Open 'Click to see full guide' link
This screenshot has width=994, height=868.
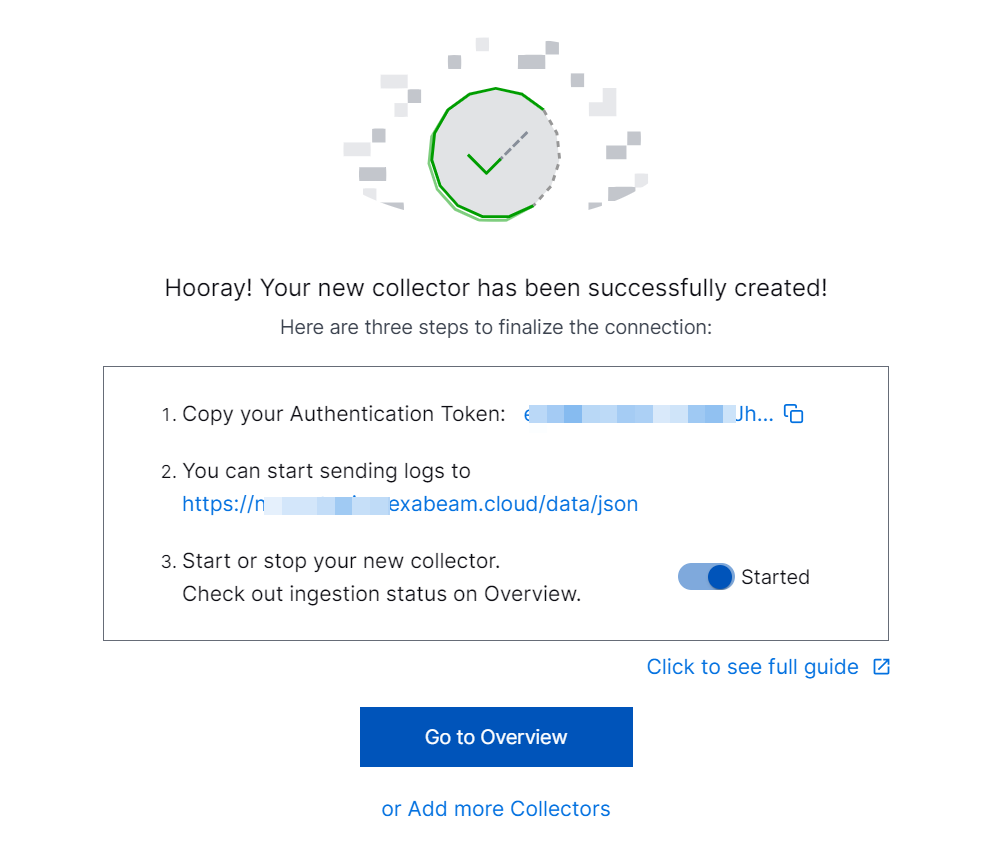click(x=752, y=667)
